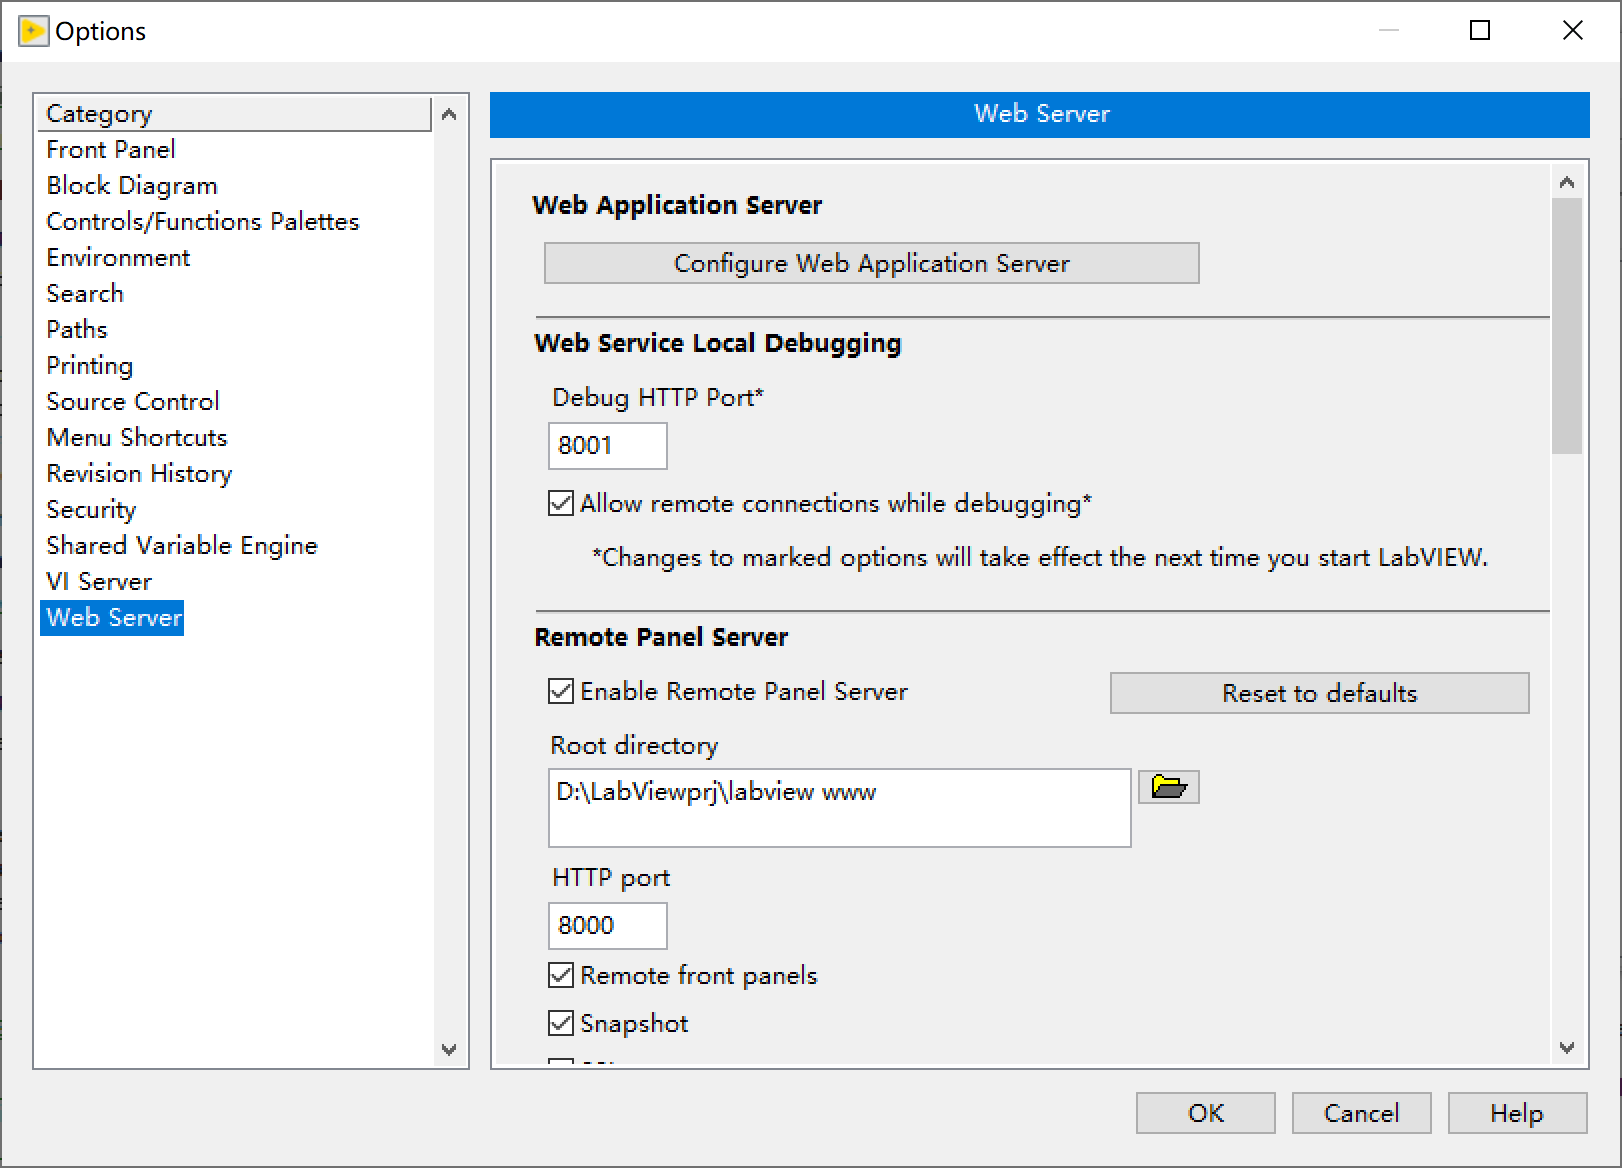Edit the Root directory path text
The image size is (1622, 1168).
pos(839,808)
